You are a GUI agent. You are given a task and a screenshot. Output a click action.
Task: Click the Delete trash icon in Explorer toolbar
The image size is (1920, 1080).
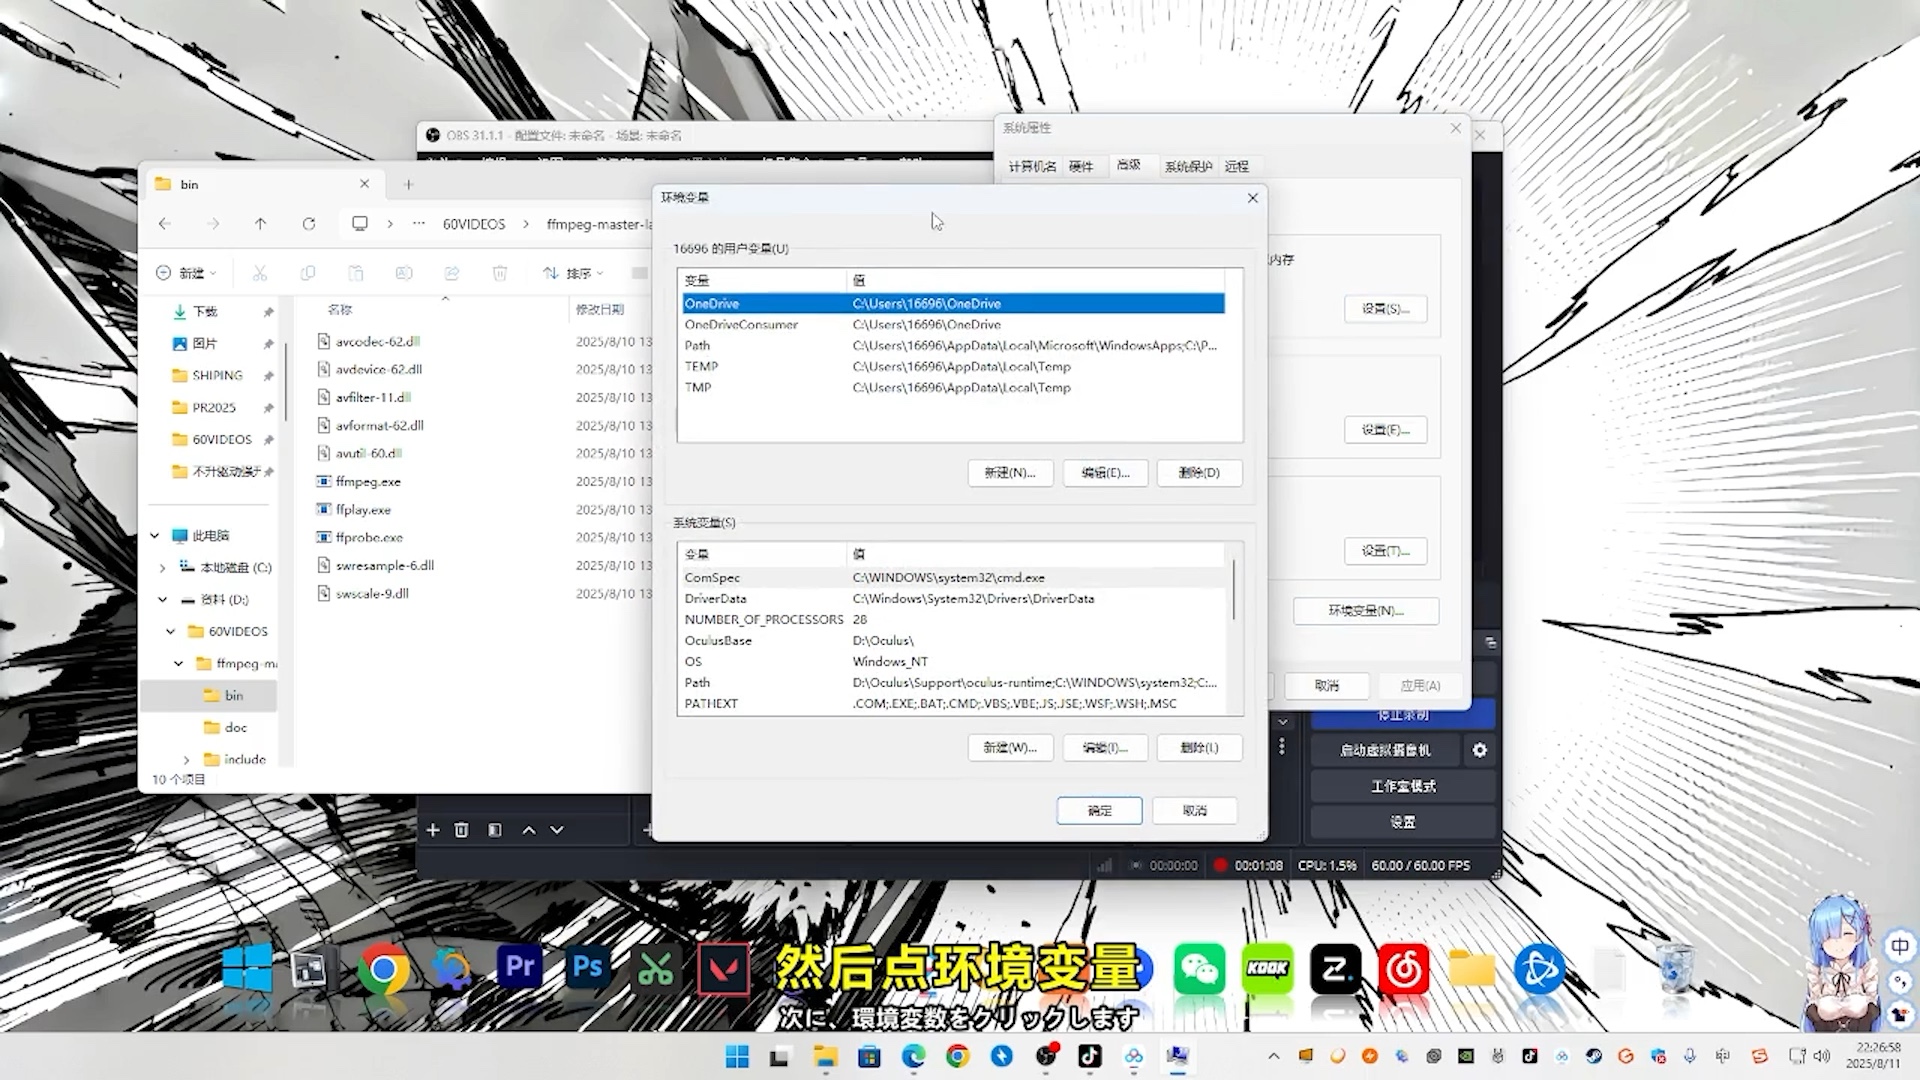[500, 273]
